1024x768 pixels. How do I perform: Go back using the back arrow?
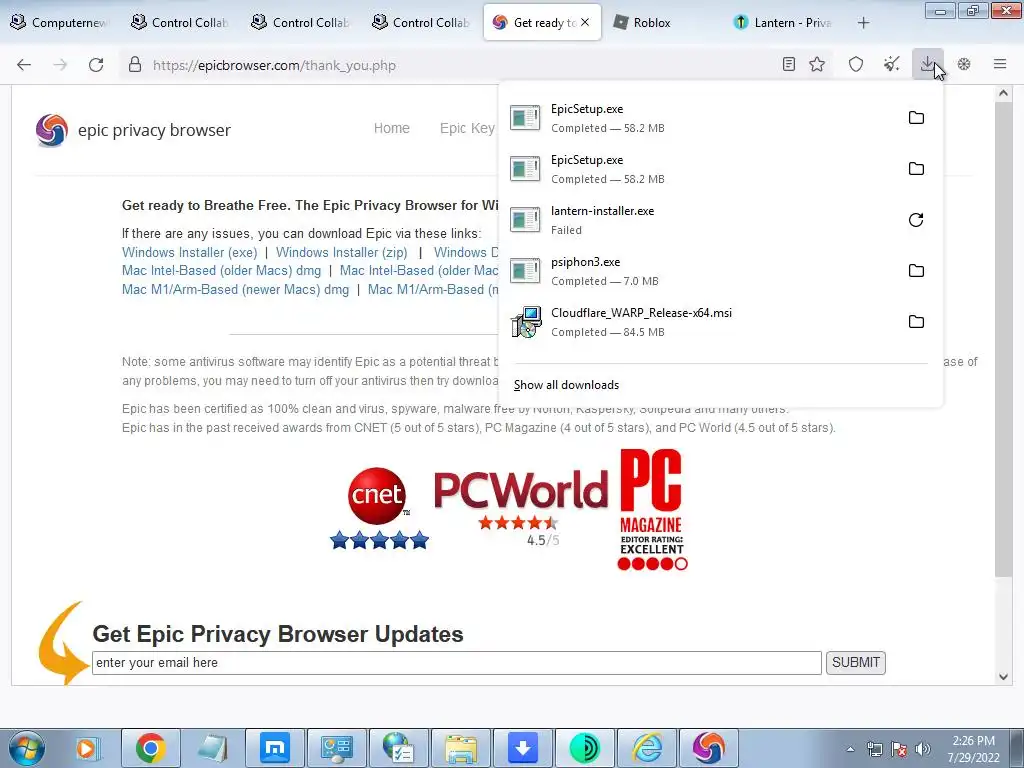coord(24,65)
